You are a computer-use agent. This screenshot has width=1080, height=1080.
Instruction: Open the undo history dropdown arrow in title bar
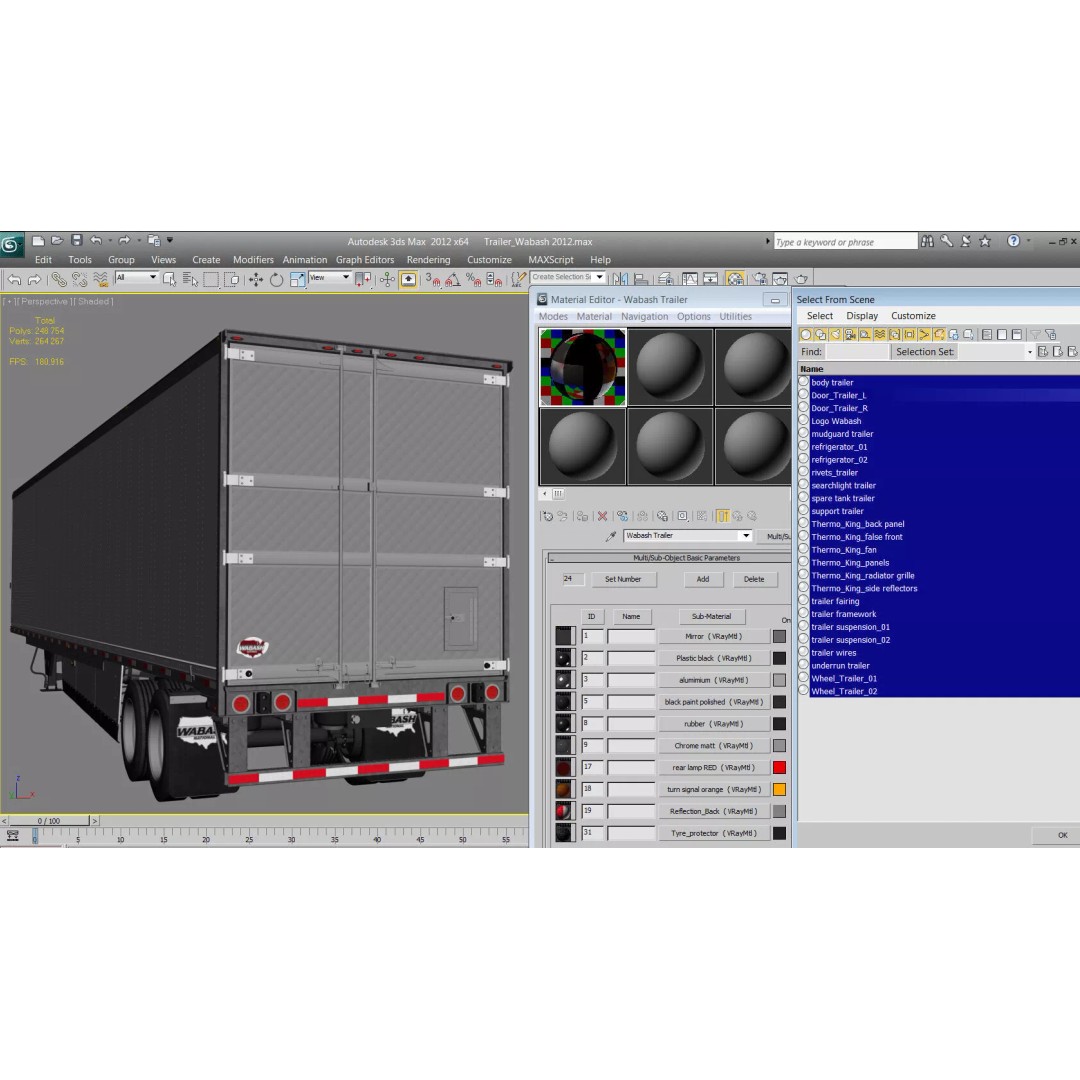110,240
